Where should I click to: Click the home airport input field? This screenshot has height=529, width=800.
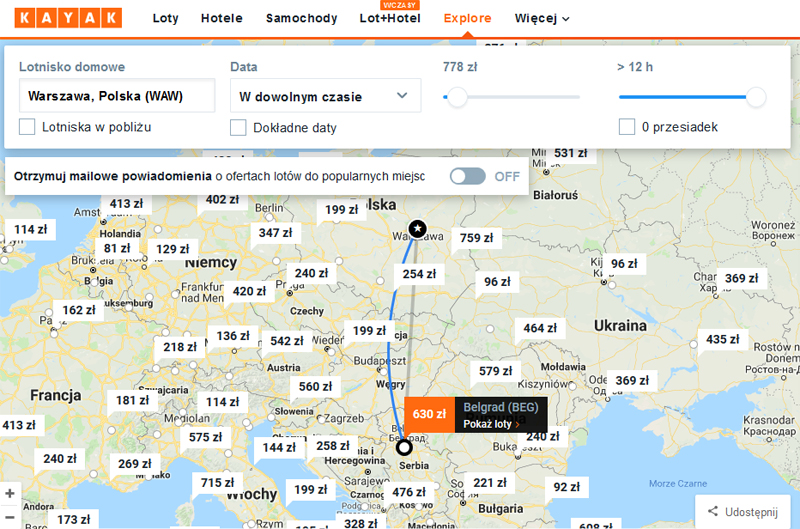(117, 96)
